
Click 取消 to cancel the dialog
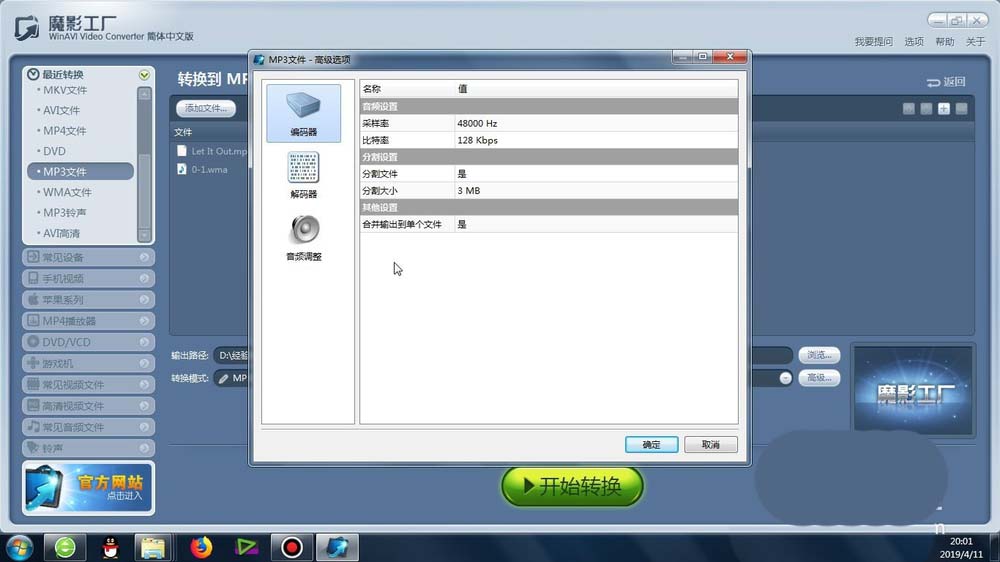click(710, 445)
